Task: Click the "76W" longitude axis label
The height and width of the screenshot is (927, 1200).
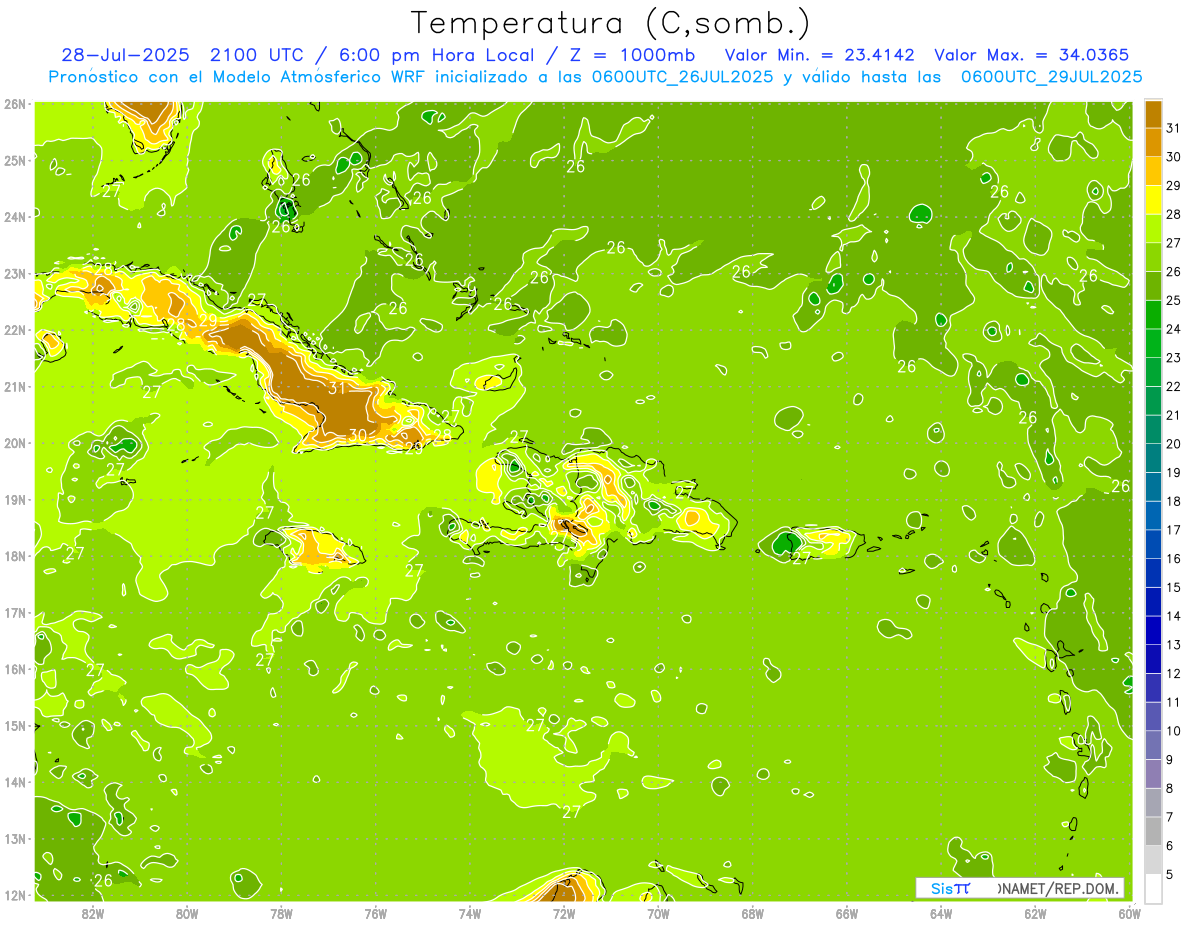Action: click(375, 913)
